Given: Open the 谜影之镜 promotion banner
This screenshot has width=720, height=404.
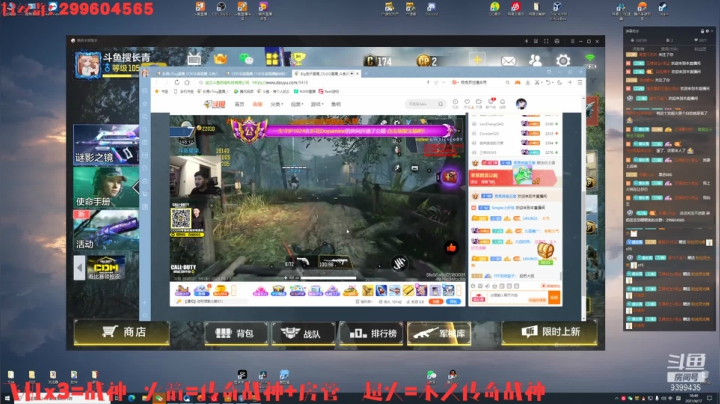Looking at the screenshot, I should point(106,144).
